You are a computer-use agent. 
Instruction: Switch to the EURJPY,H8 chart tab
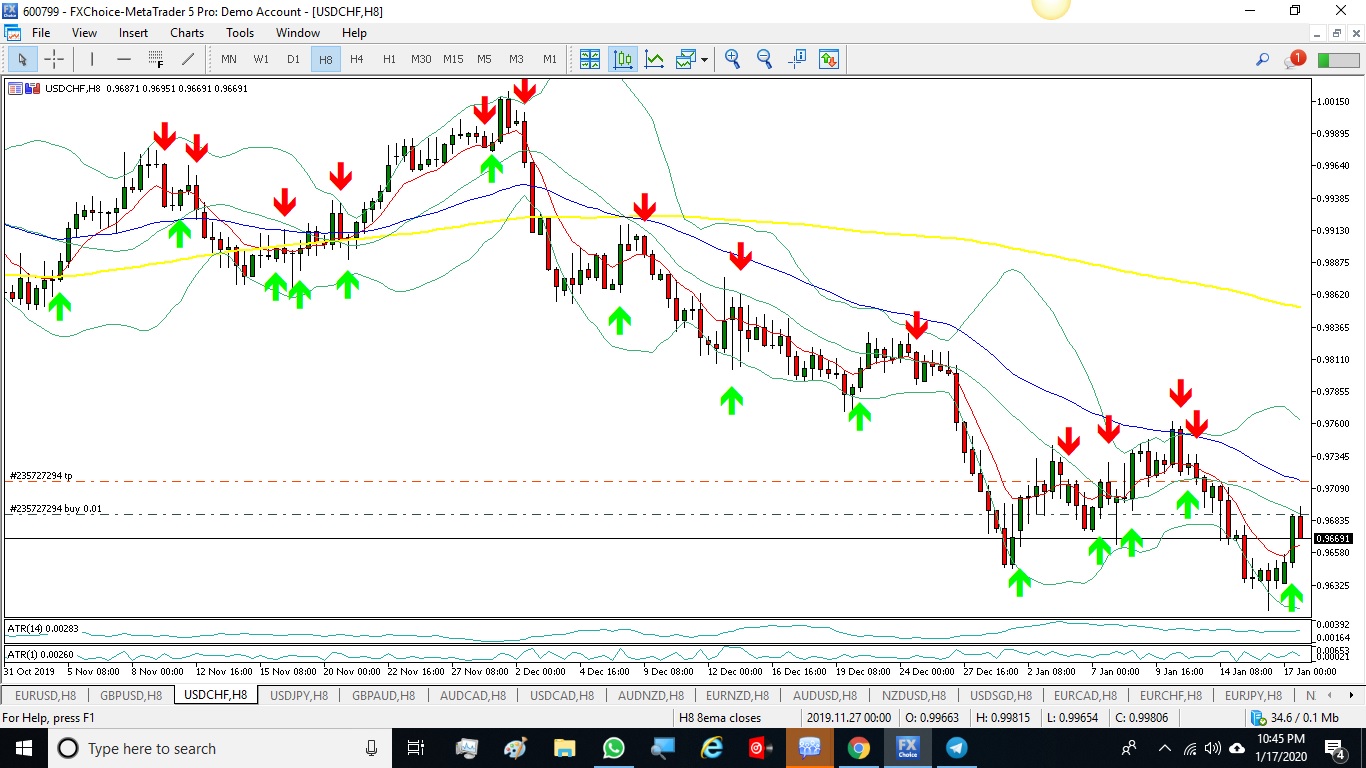(1253, 695)
